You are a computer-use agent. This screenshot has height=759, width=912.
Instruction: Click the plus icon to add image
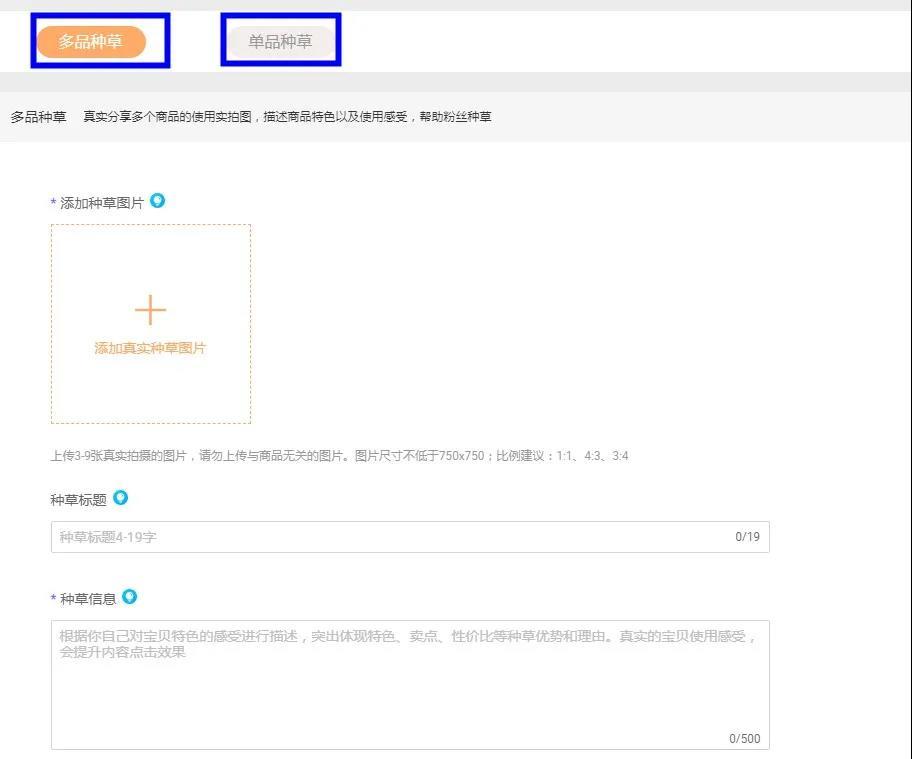(x=151, y=309)
